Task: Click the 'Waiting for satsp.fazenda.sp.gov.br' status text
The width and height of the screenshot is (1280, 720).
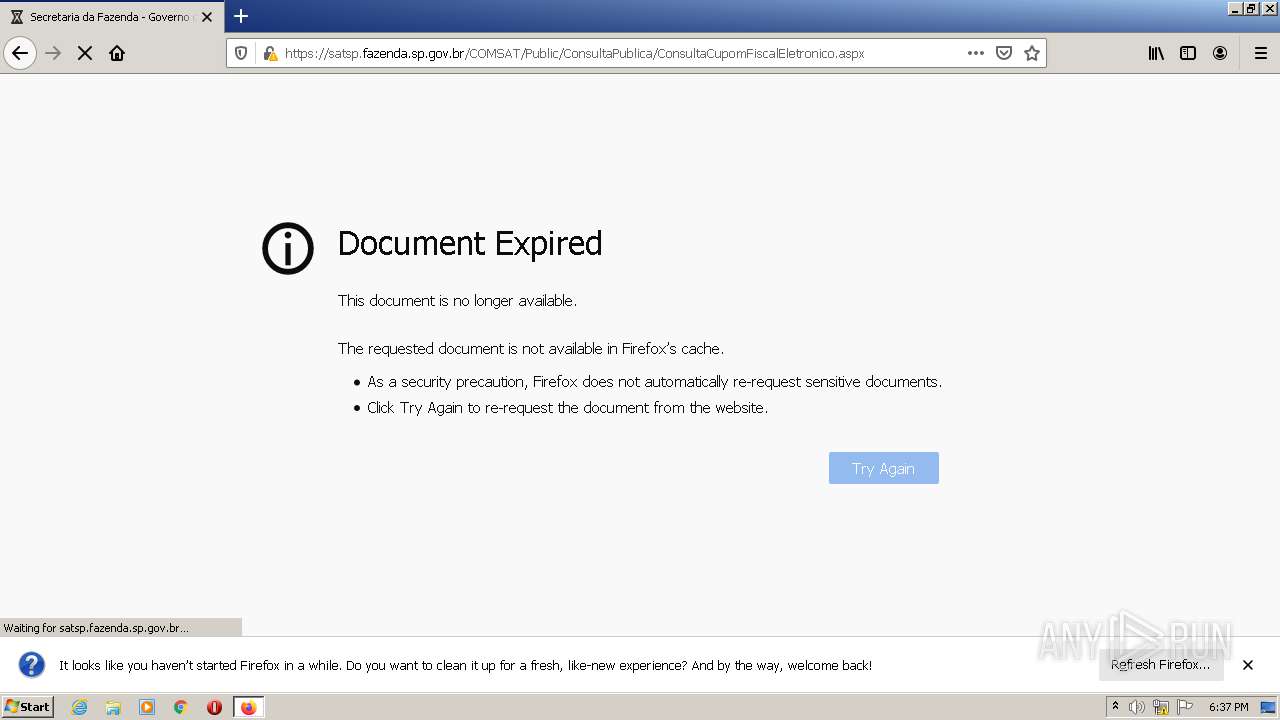Action: pyautogui.click(x=96, y=628)
